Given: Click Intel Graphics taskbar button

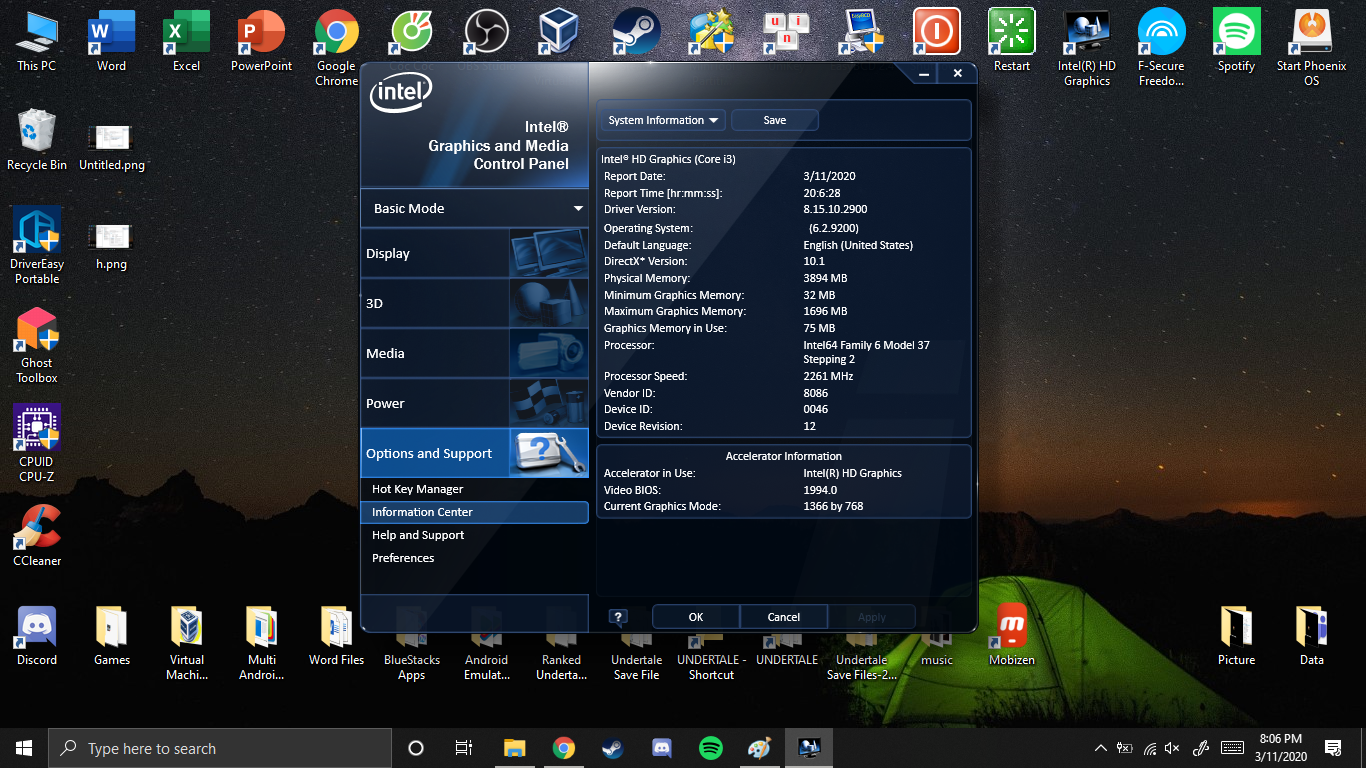Looking at the screenshot, I should [x=809, y=748].
